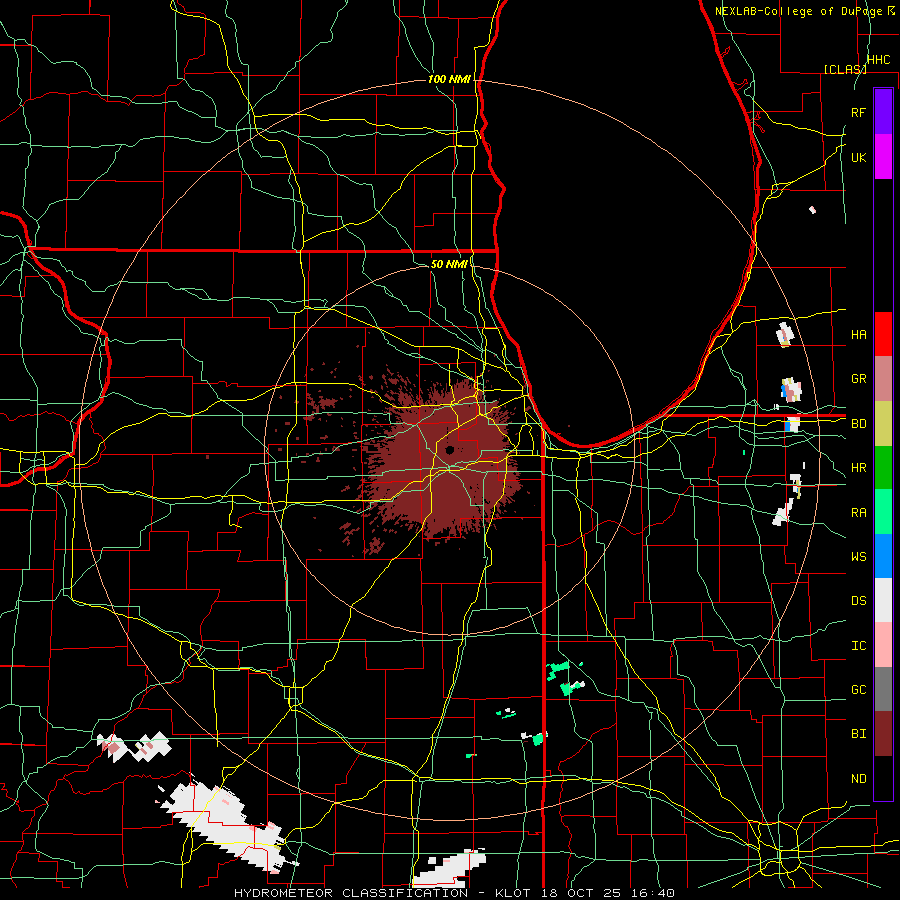
Task: Pick the mint green RA legend swatch
Action: point(883,512)
